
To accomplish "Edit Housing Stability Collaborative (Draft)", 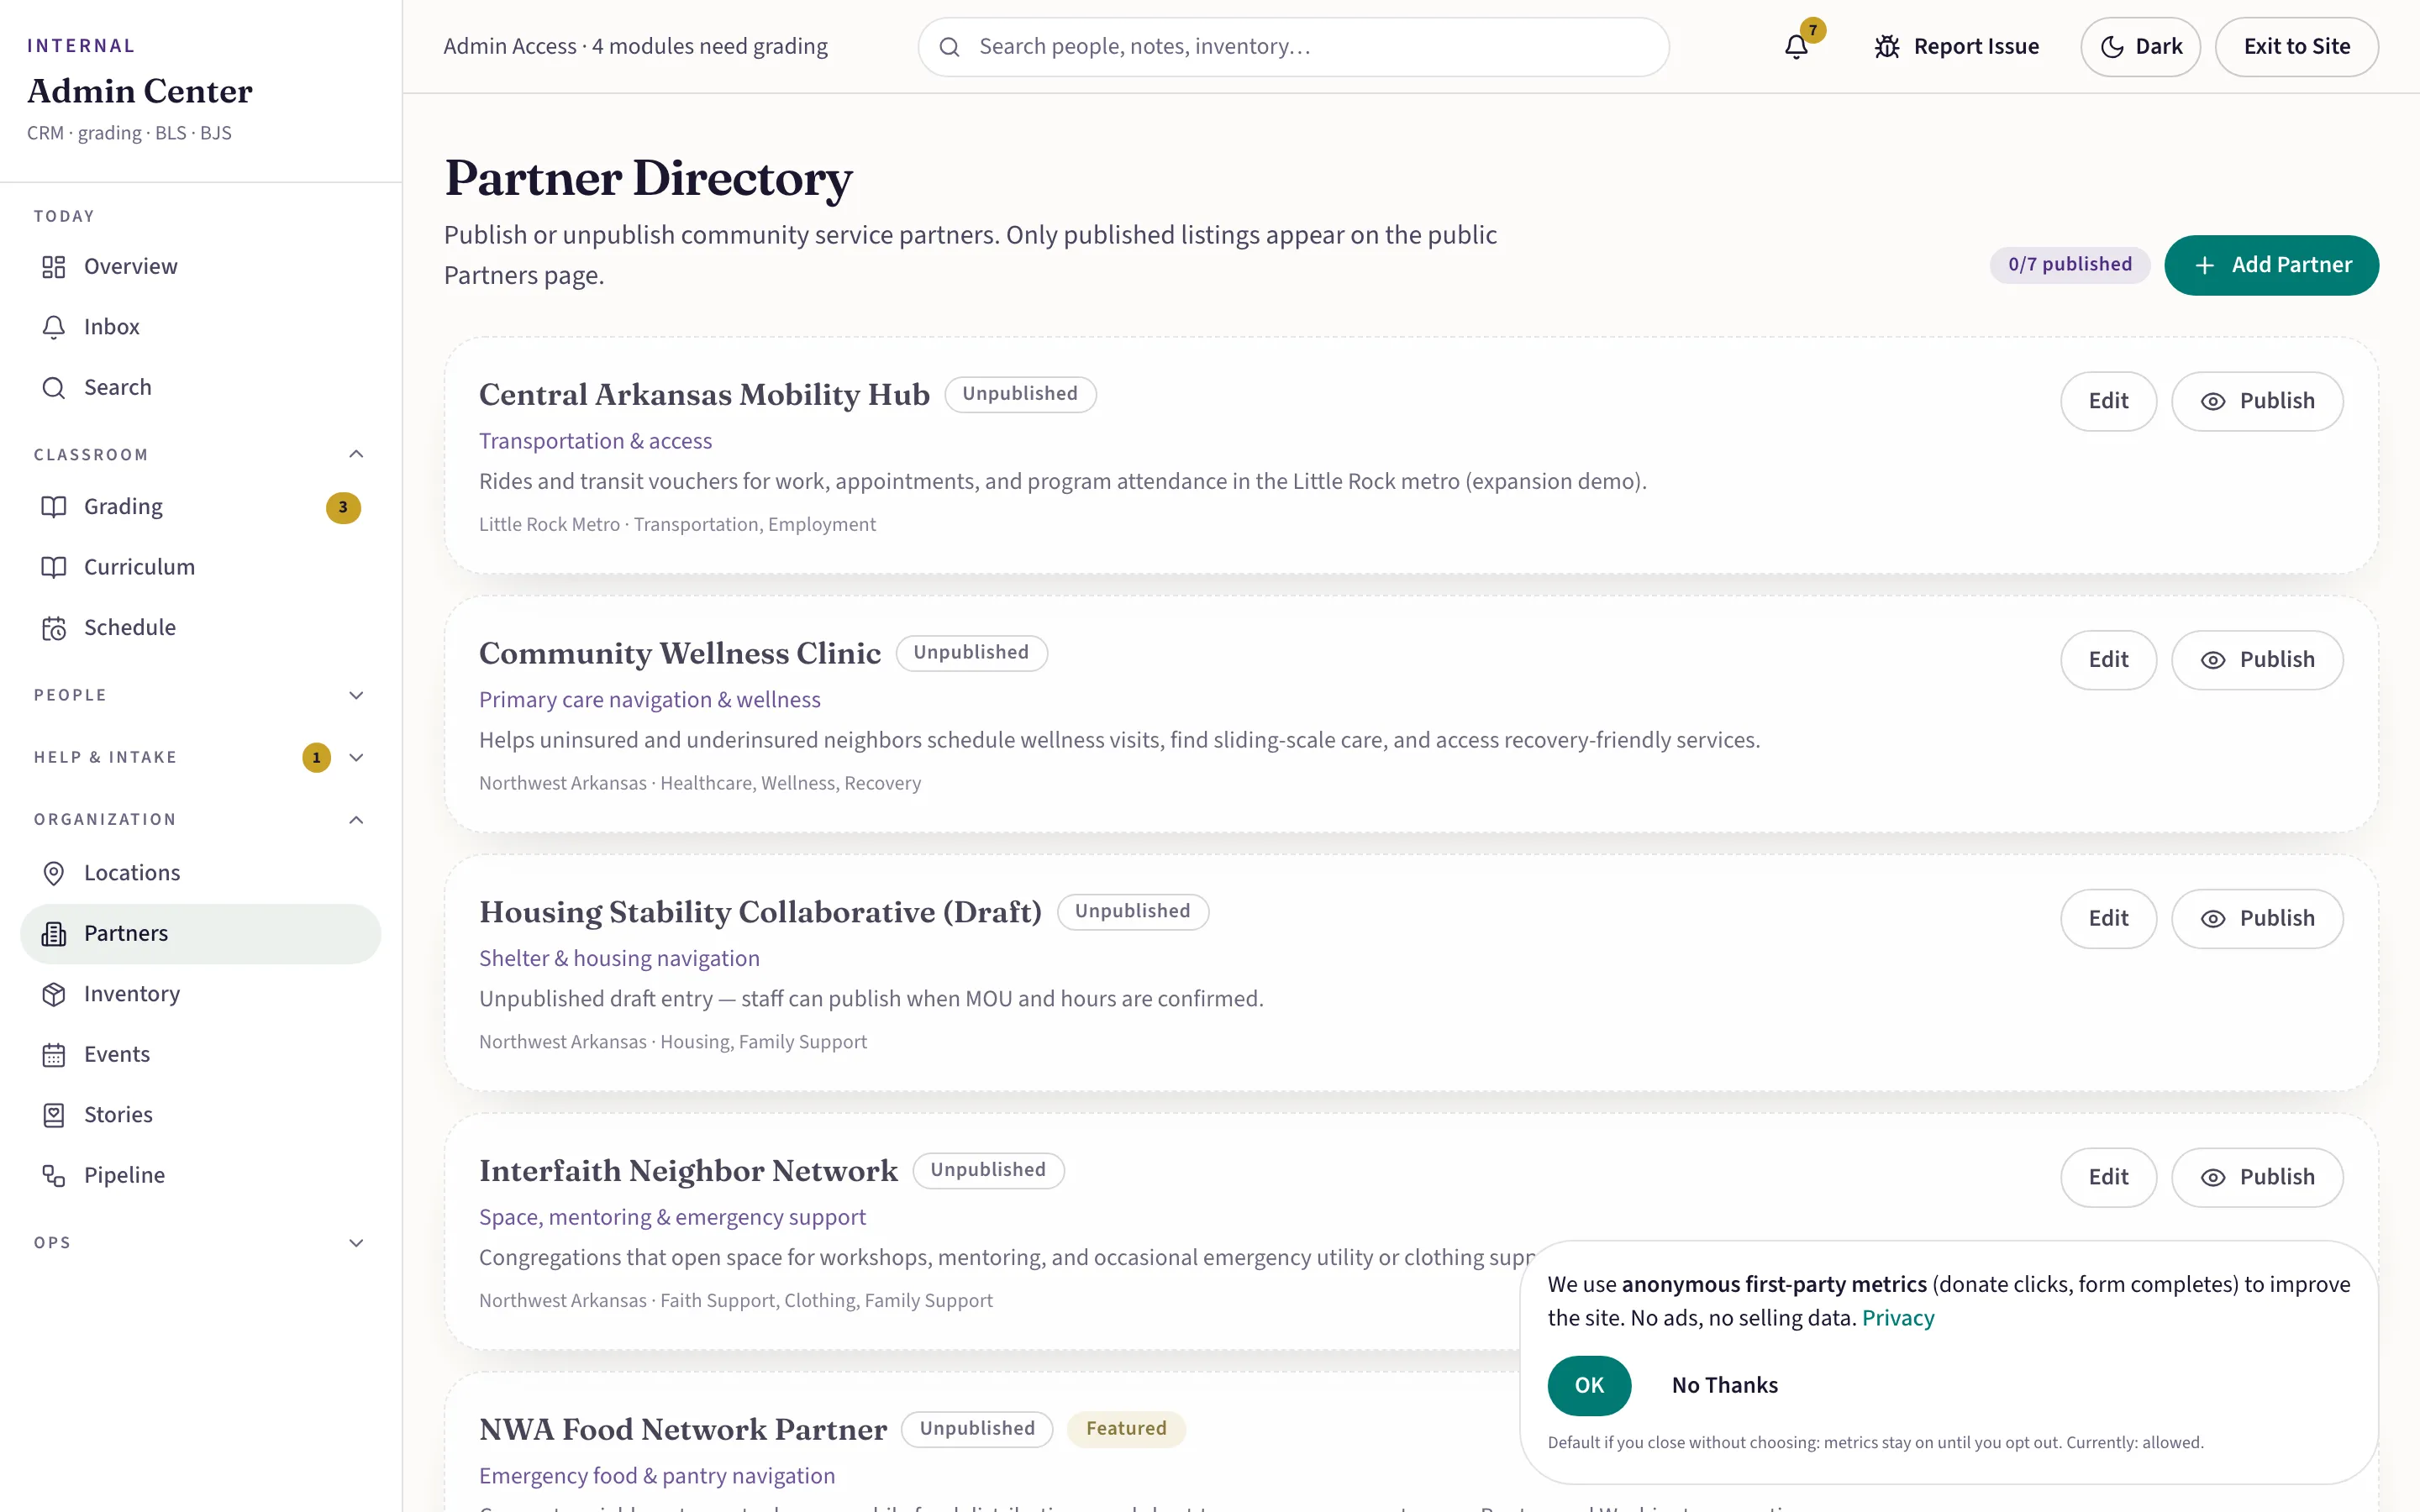I will pyautogui.click(x=2108, y=918).
